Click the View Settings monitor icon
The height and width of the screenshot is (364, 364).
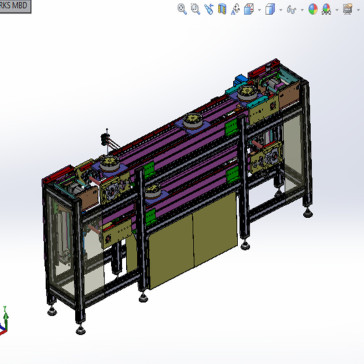tap(348, 9)
